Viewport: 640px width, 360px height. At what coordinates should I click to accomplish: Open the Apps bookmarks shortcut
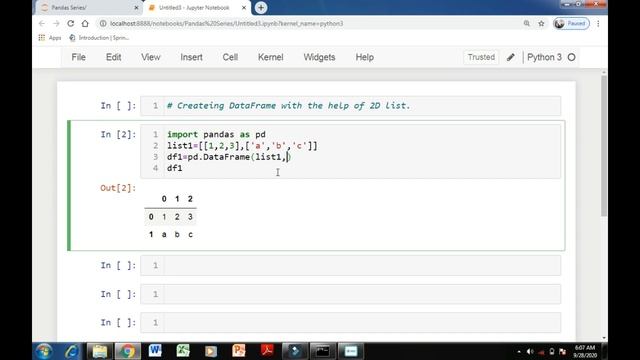(50, 38)
